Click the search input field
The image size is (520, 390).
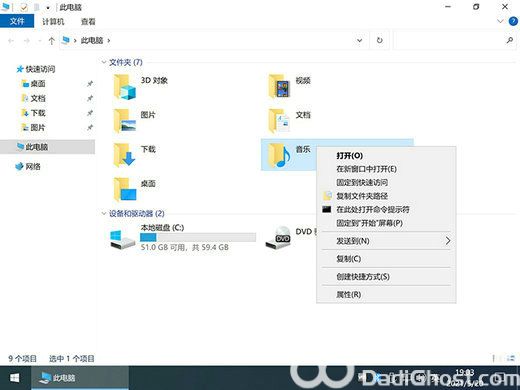449,40
